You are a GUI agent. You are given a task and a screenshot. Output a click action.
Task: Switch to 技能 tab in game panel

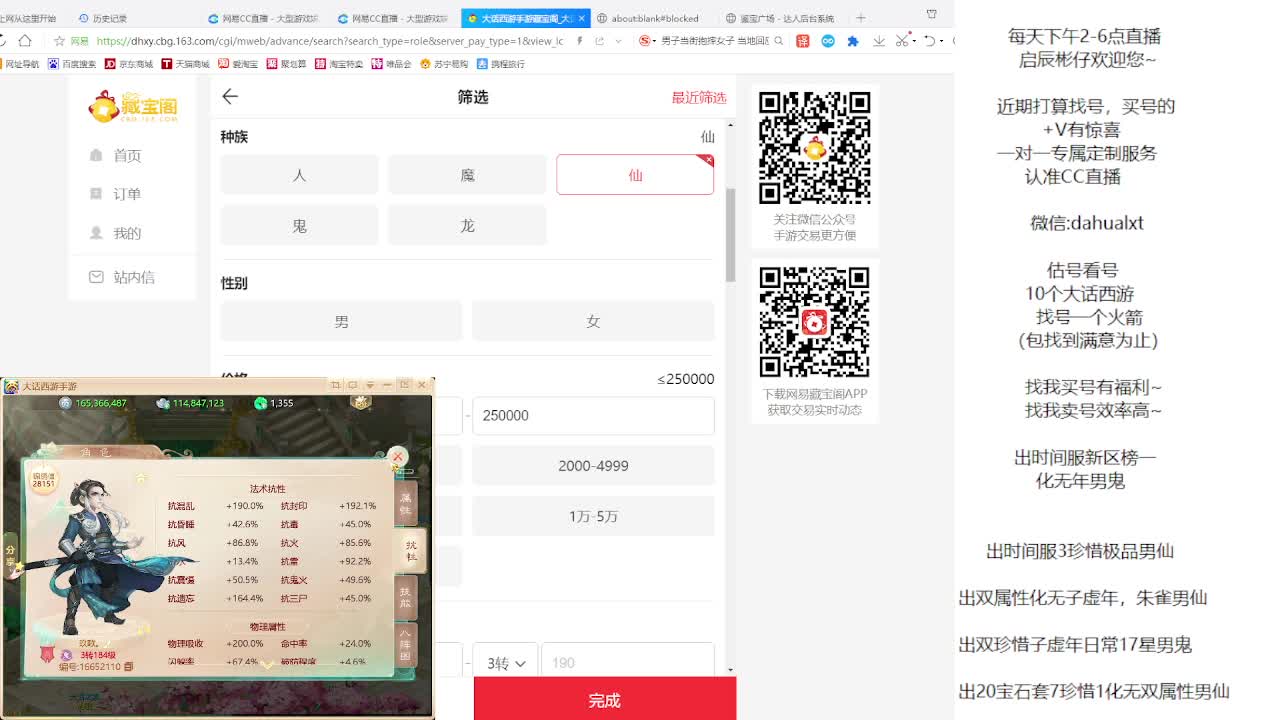point(406,597)
